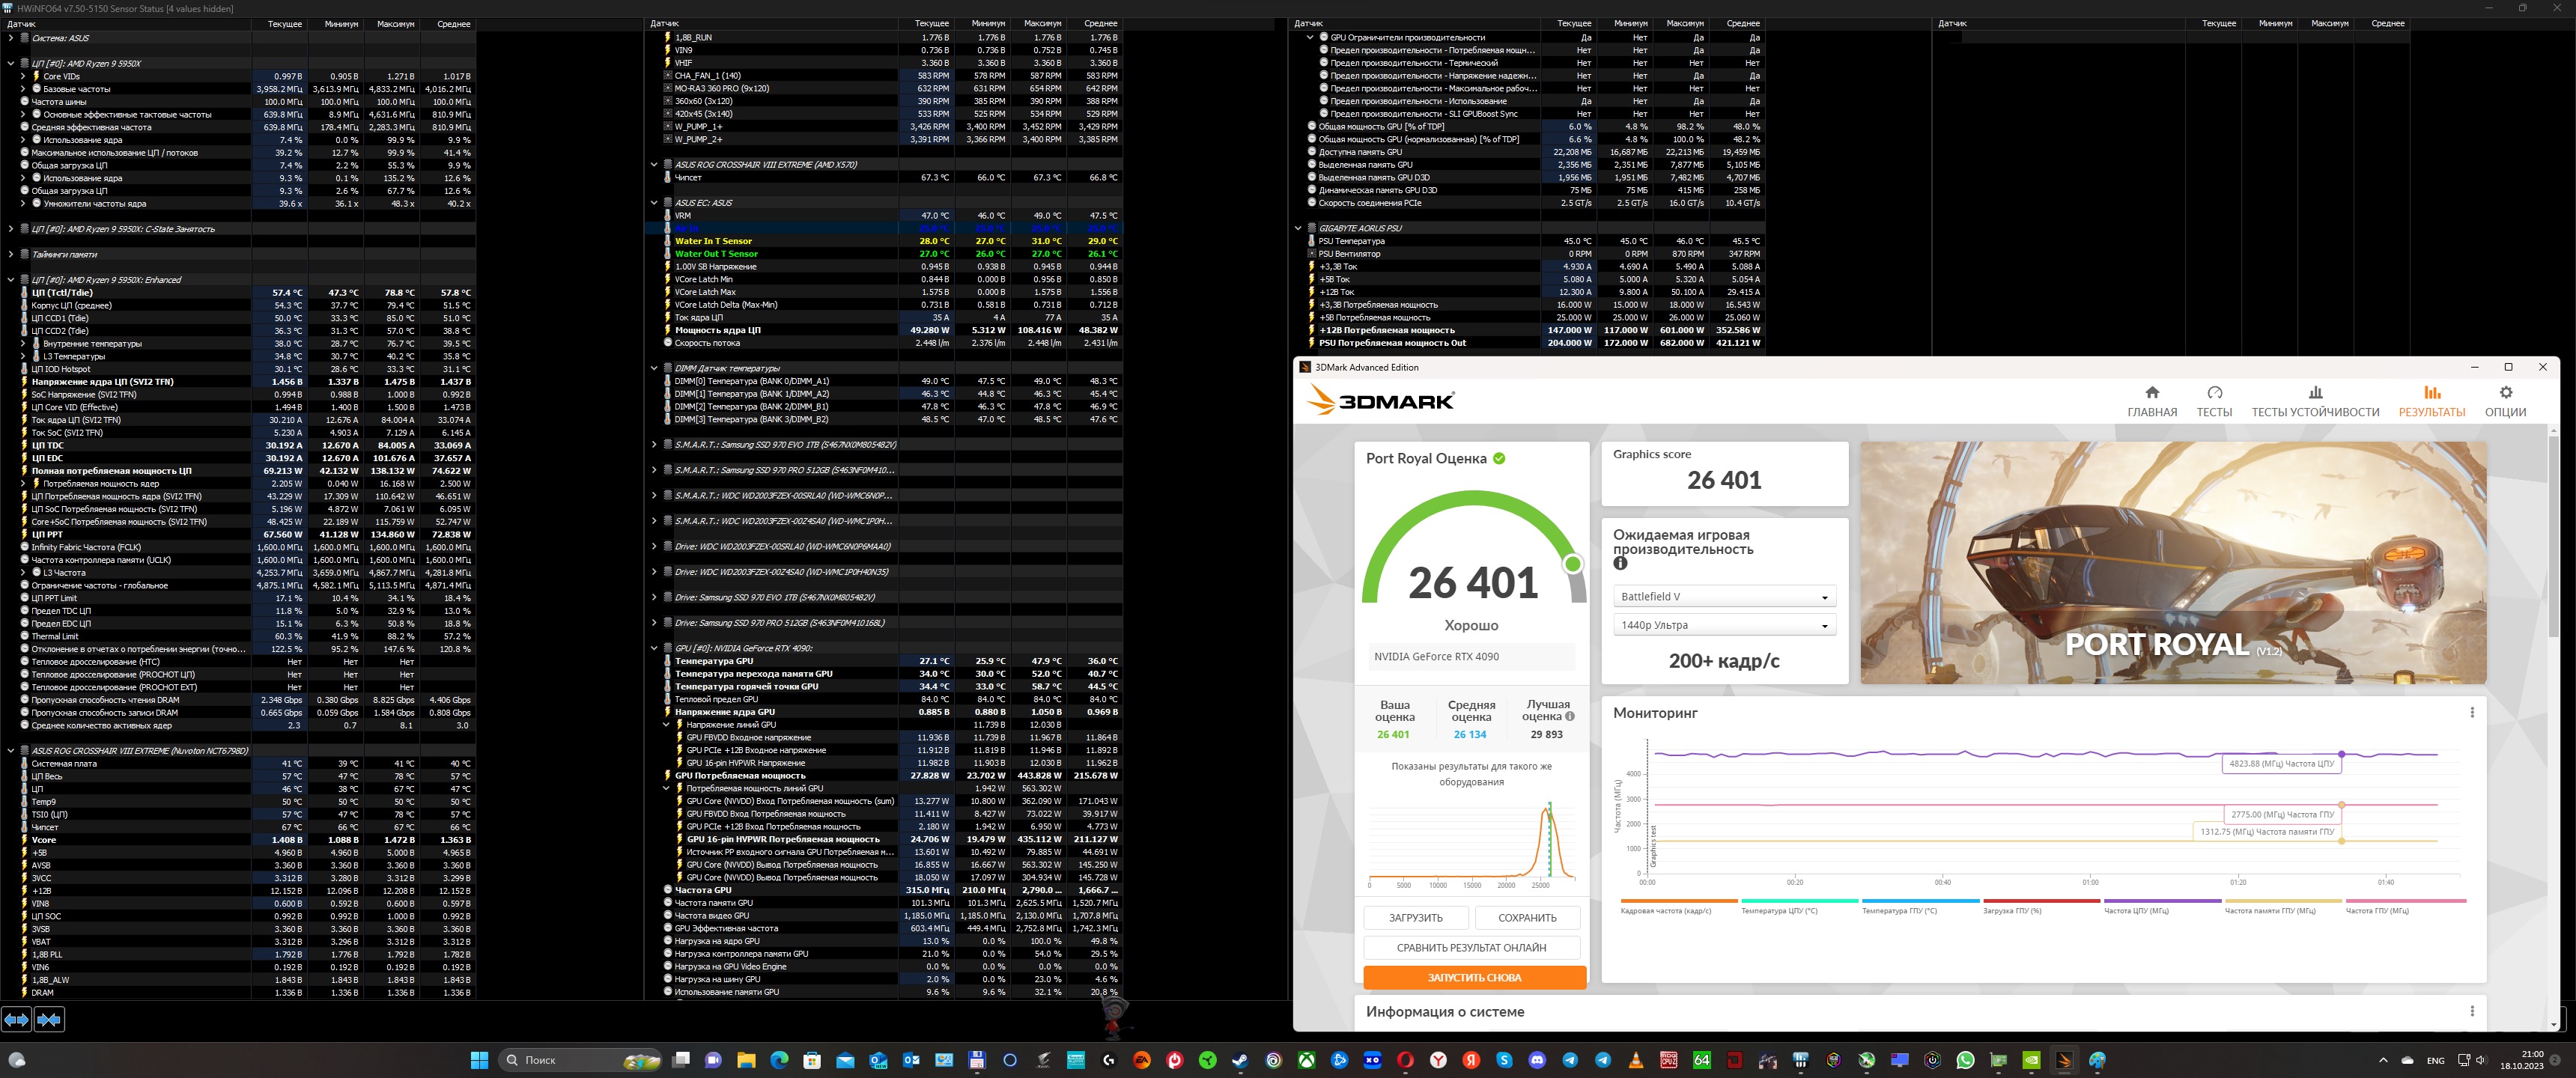Click info icon beside expected gaming performance

point(1620,564)
